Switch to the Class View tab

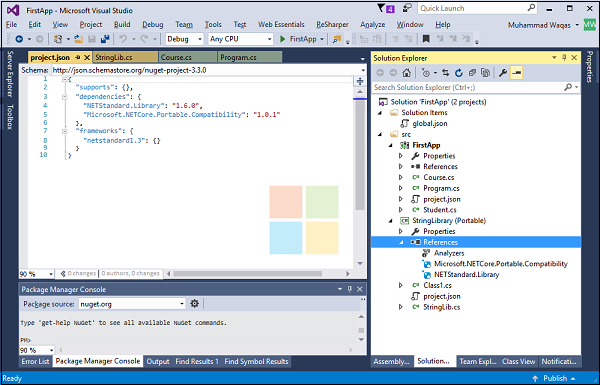[518, 361]
